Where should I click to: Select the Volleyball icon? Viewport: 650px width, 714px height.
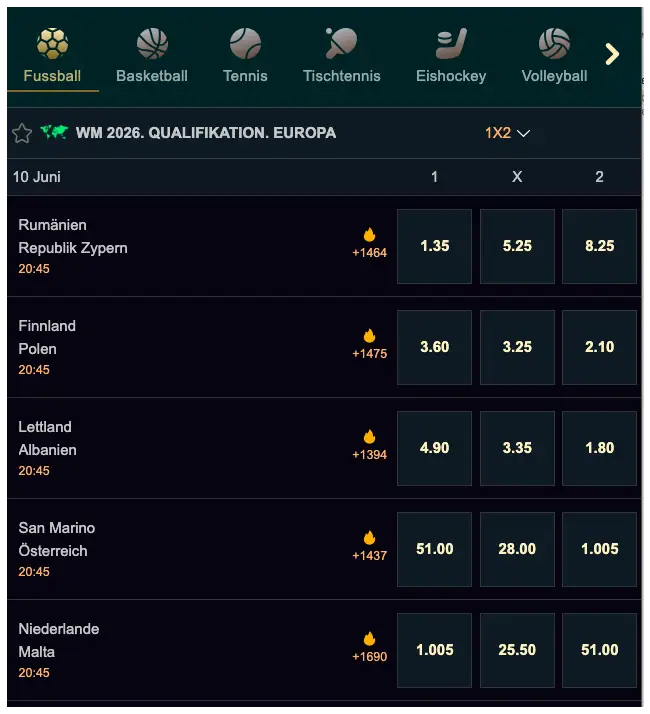point(554,44)
